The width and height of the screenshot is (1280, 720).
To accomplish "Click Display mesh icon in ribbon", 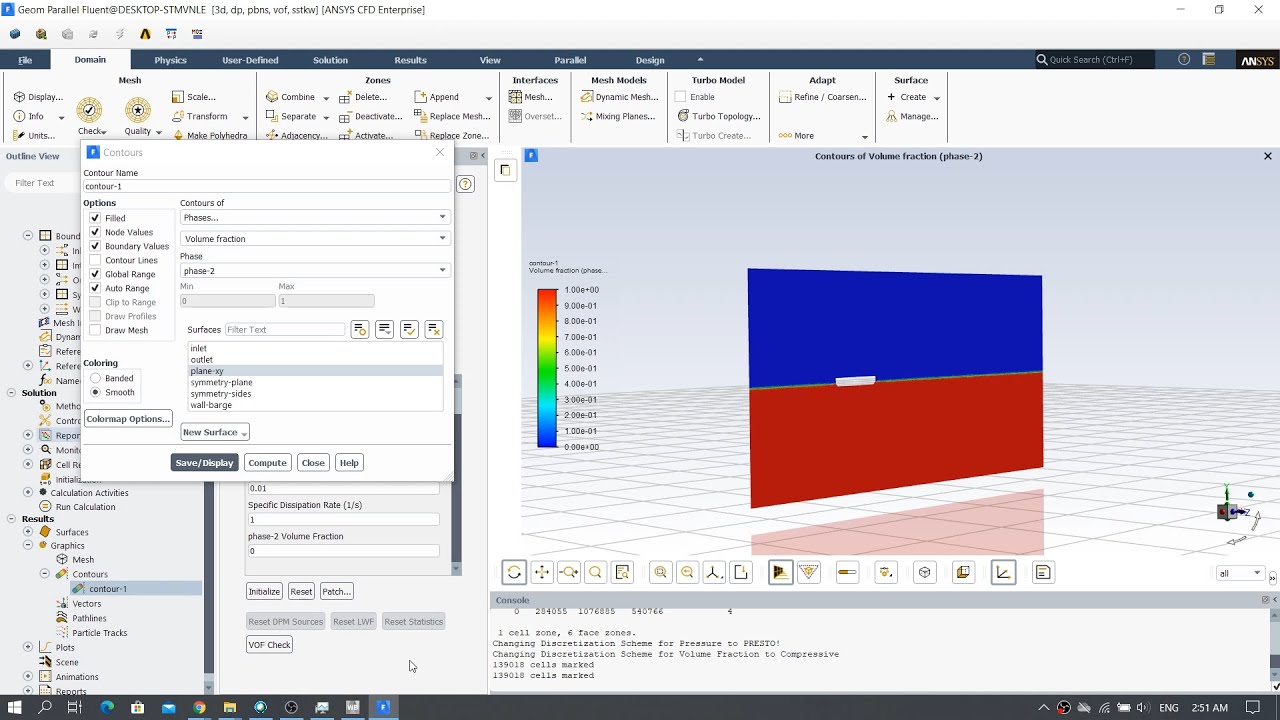I will 19,97.
